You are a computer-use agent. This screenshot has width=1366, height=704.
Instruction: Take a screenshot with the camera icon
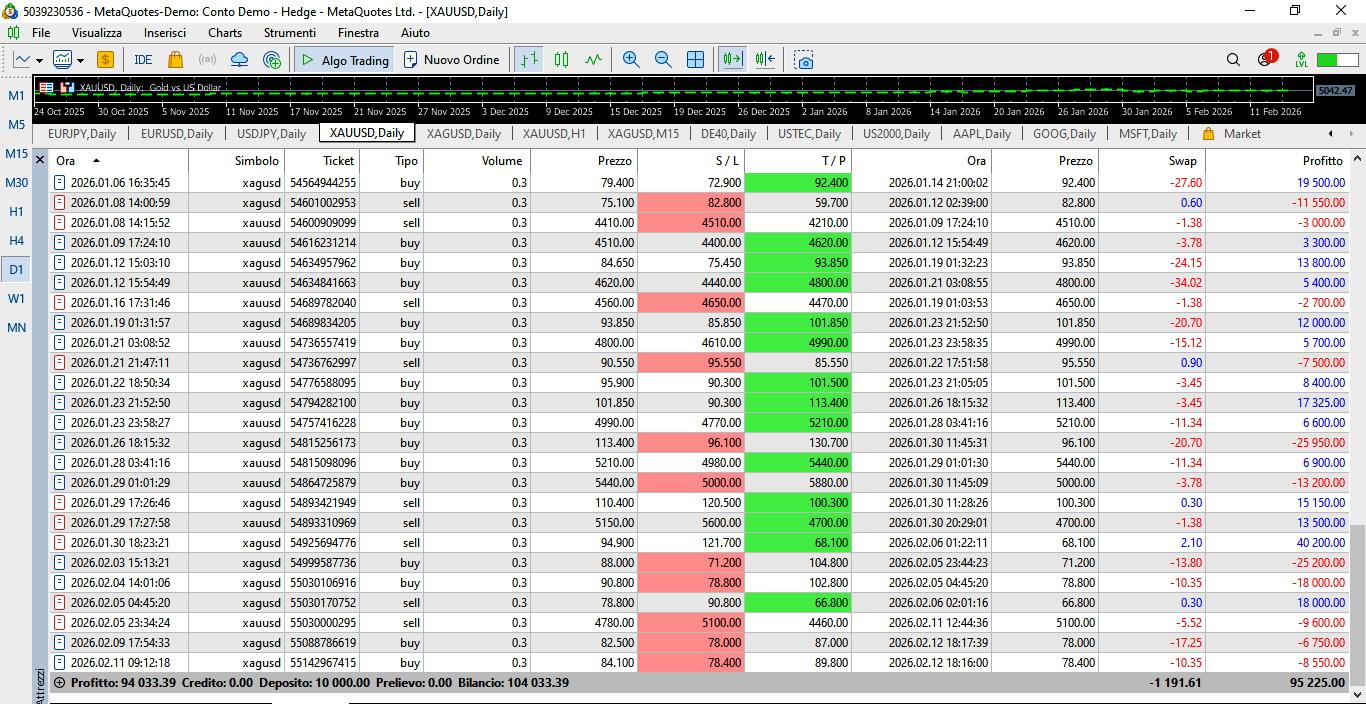pyautogui.click(x=804, y=60)
